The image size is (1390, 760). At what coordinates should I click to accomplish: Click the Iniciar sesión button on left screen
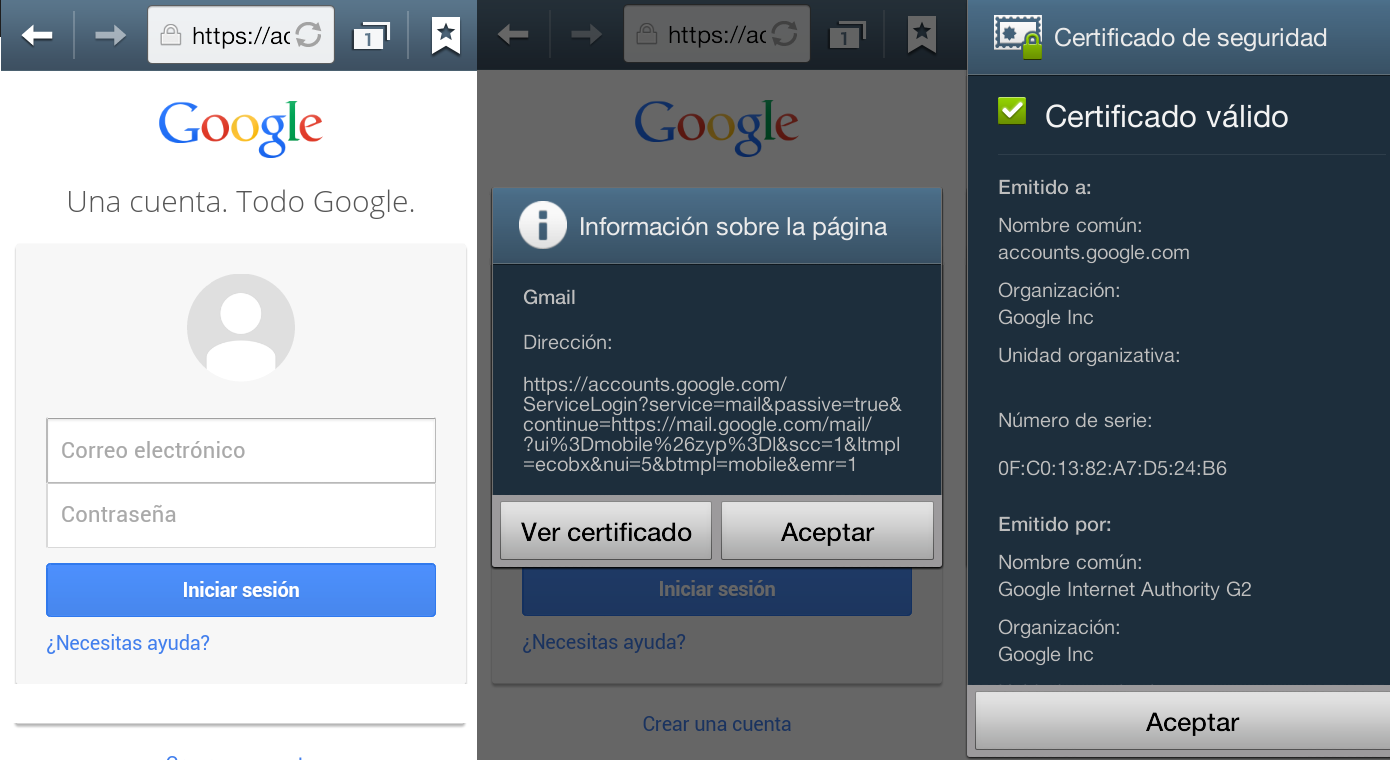tap(241, 590)
